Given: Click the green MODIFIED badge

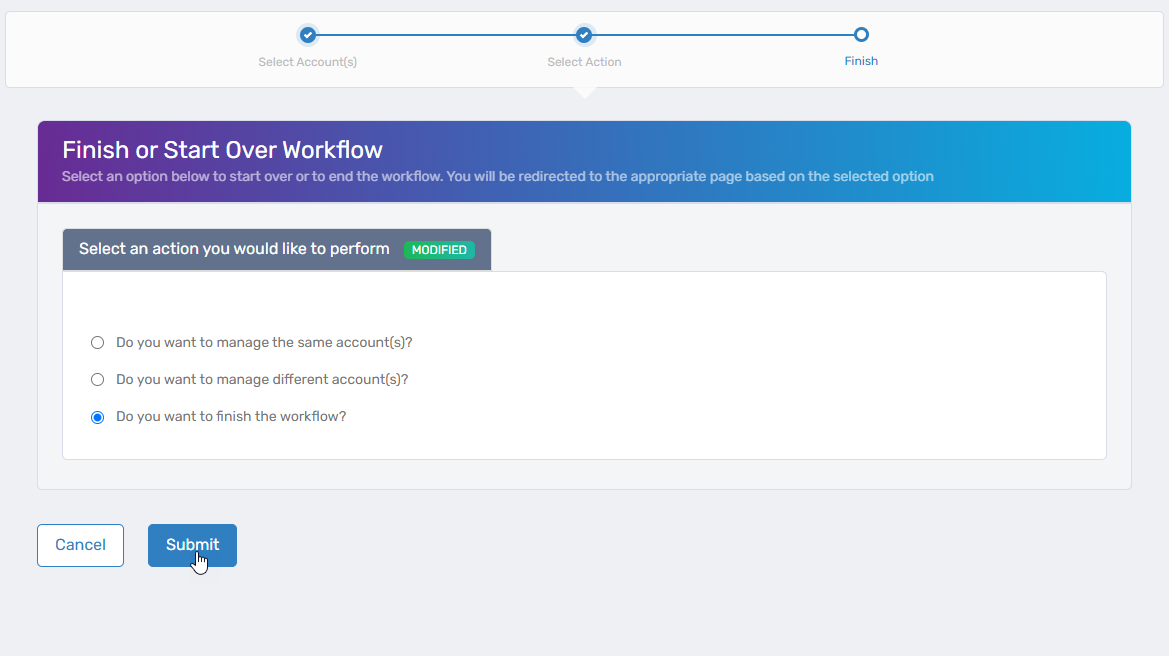Looking at the screenshot, I should click(x=439, y=250).
